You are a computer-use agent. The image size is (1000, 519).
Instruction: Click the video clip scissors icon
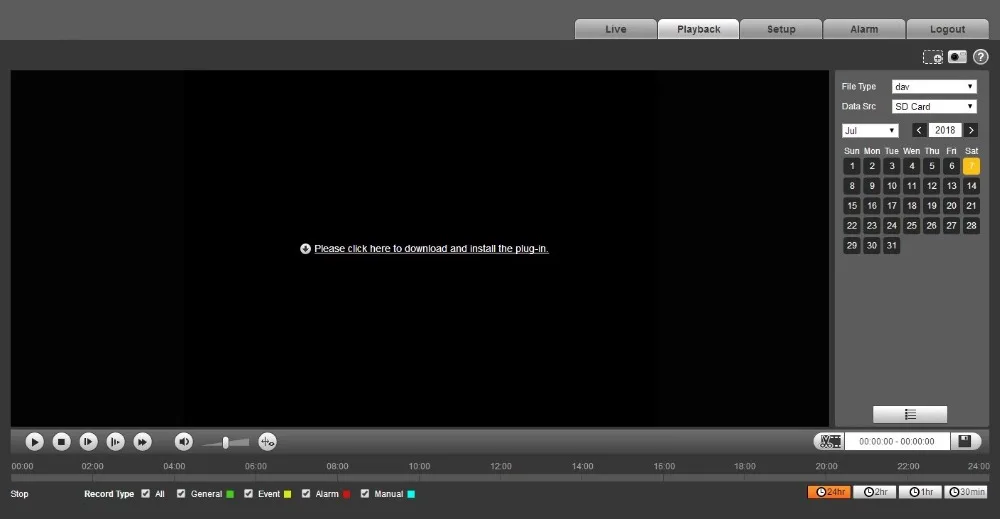coord(830,441)
